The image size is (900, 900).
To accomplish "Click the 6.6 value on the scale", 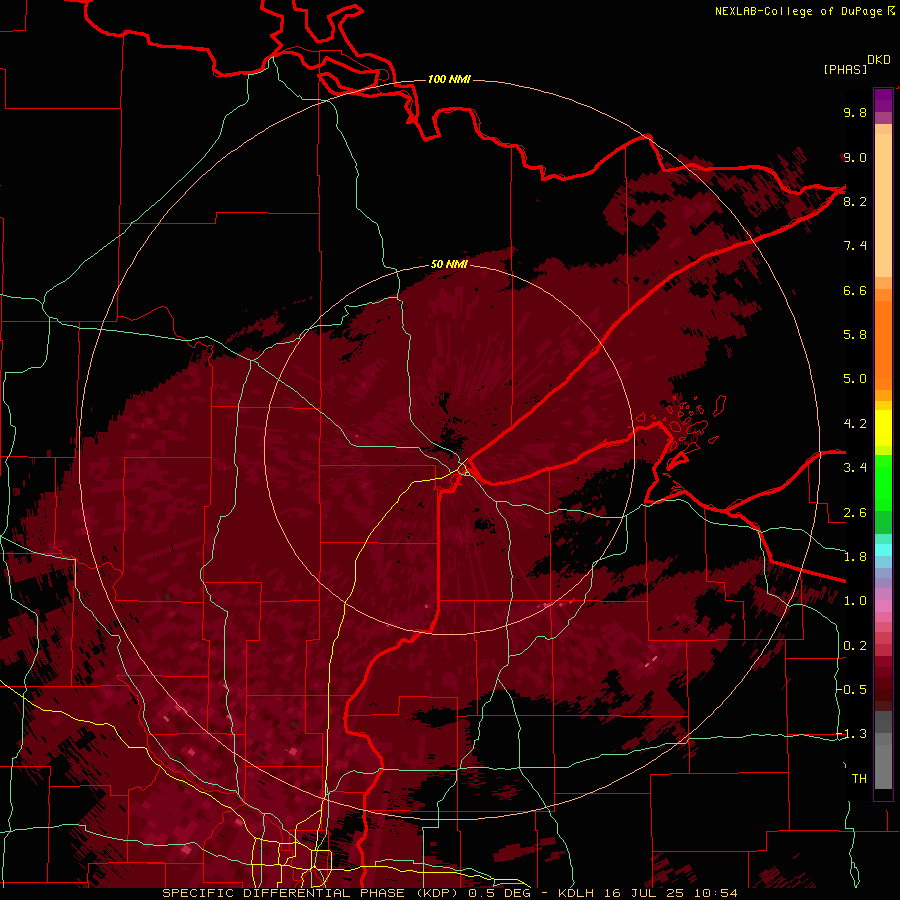I will click(855, 290).
